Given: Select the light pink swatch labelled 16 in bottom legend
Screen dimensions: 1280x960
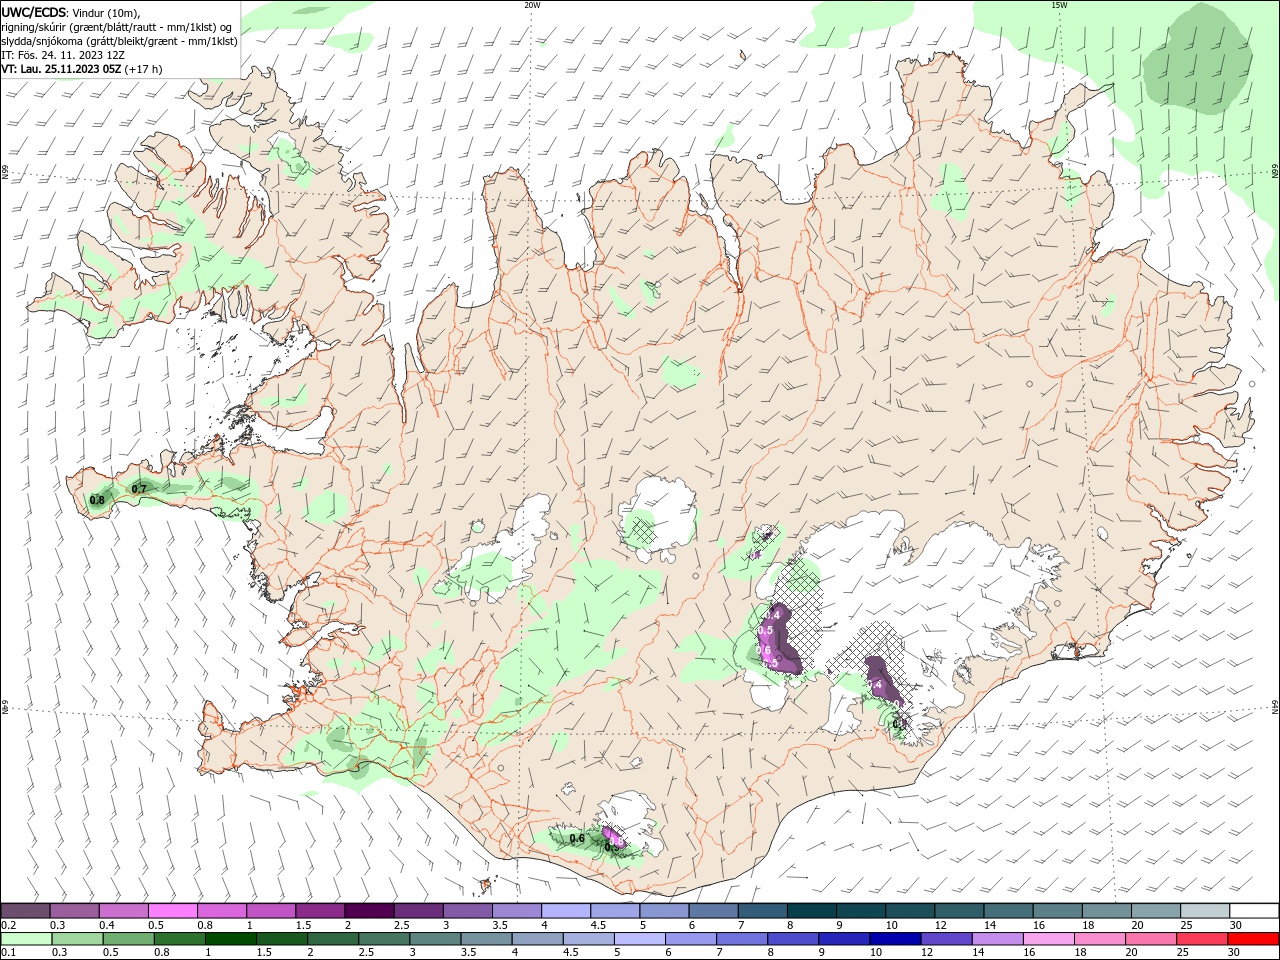Looking at the screenshot, I should (x=1048, y=939).
